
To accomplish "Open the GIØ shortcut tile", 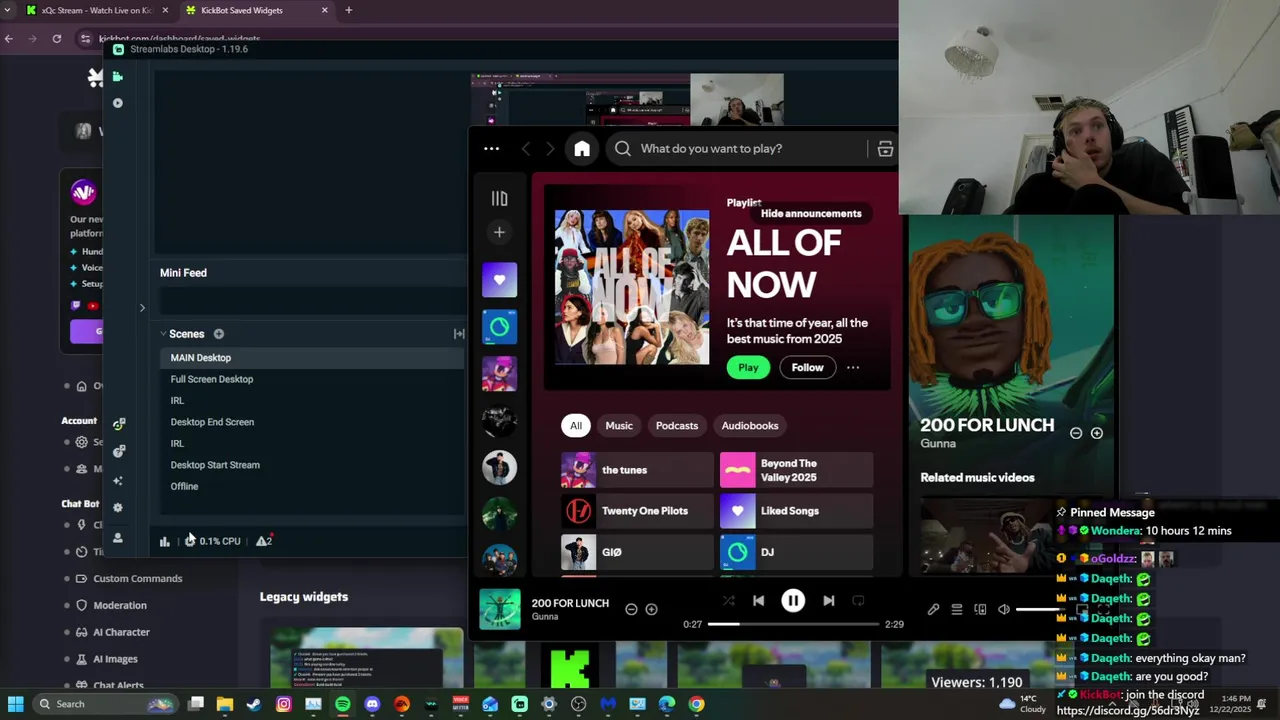I will click(637, 552).
